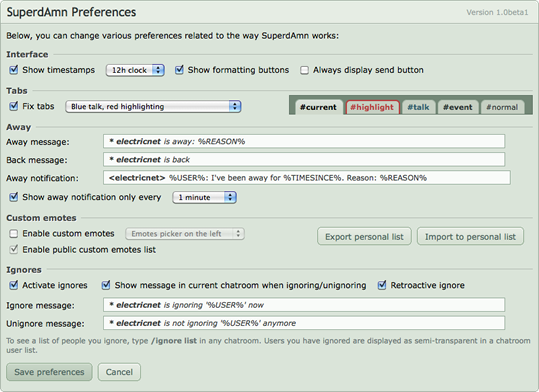Click Export personal list button
Screen dimensions: 539x392
click(x=364, y=237)
